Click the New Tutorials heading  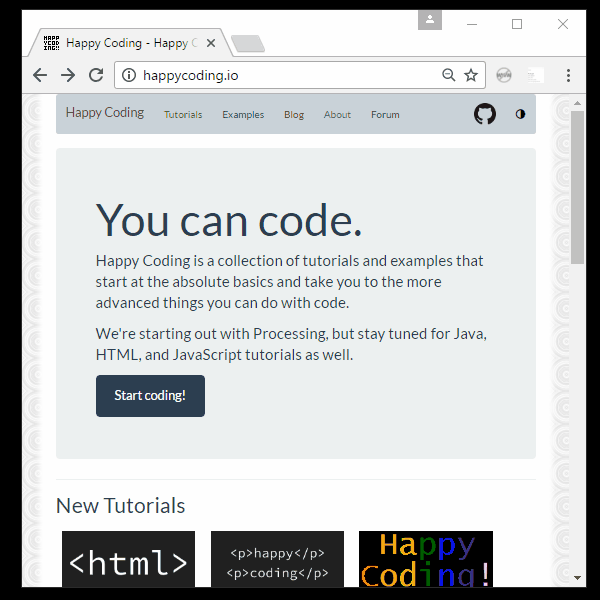point(121,505)
